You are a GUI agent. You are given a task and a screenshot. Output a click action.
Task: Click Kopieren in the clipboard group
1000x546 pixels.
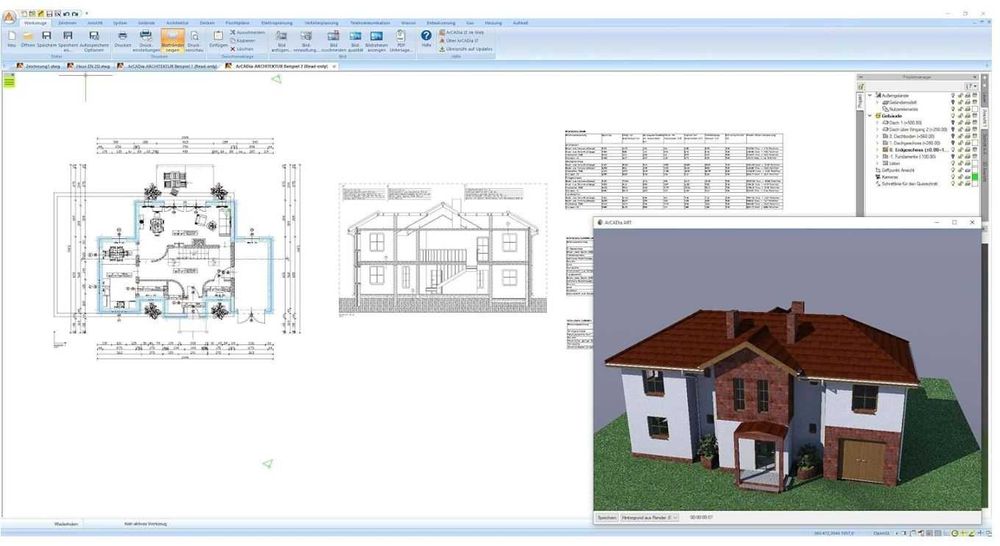click(243, 40)
